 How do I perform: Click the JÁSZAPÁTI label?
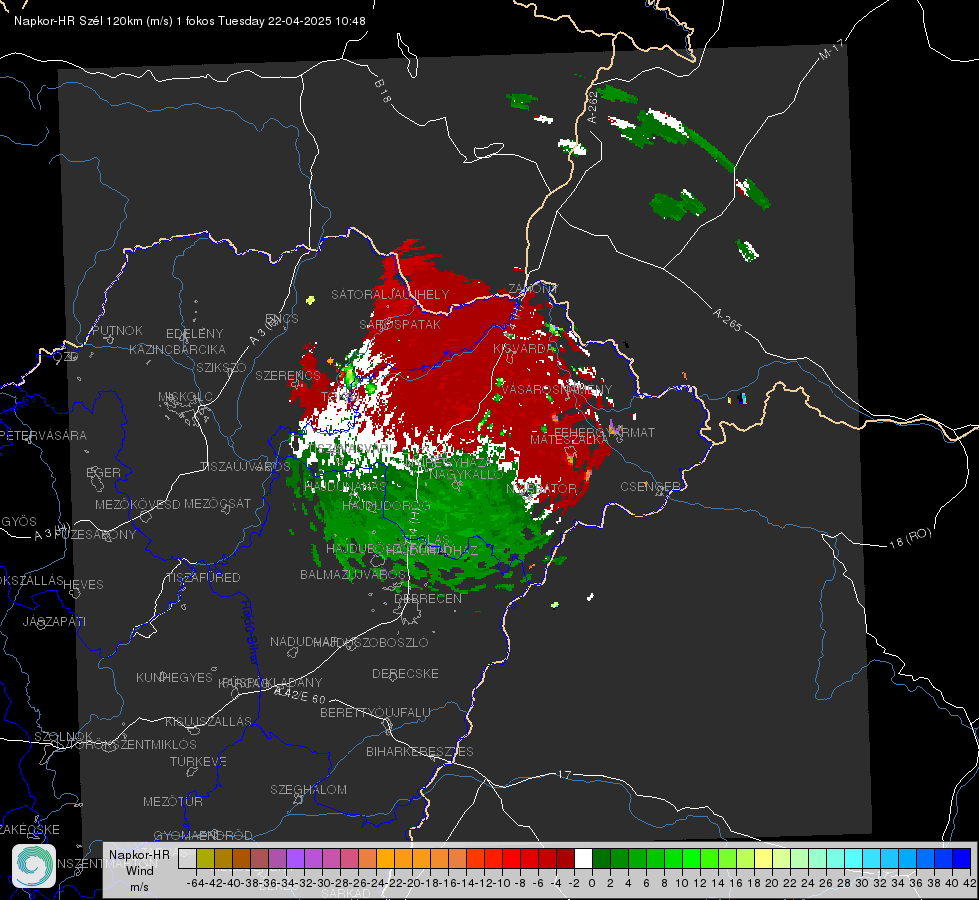click(54, 621)
